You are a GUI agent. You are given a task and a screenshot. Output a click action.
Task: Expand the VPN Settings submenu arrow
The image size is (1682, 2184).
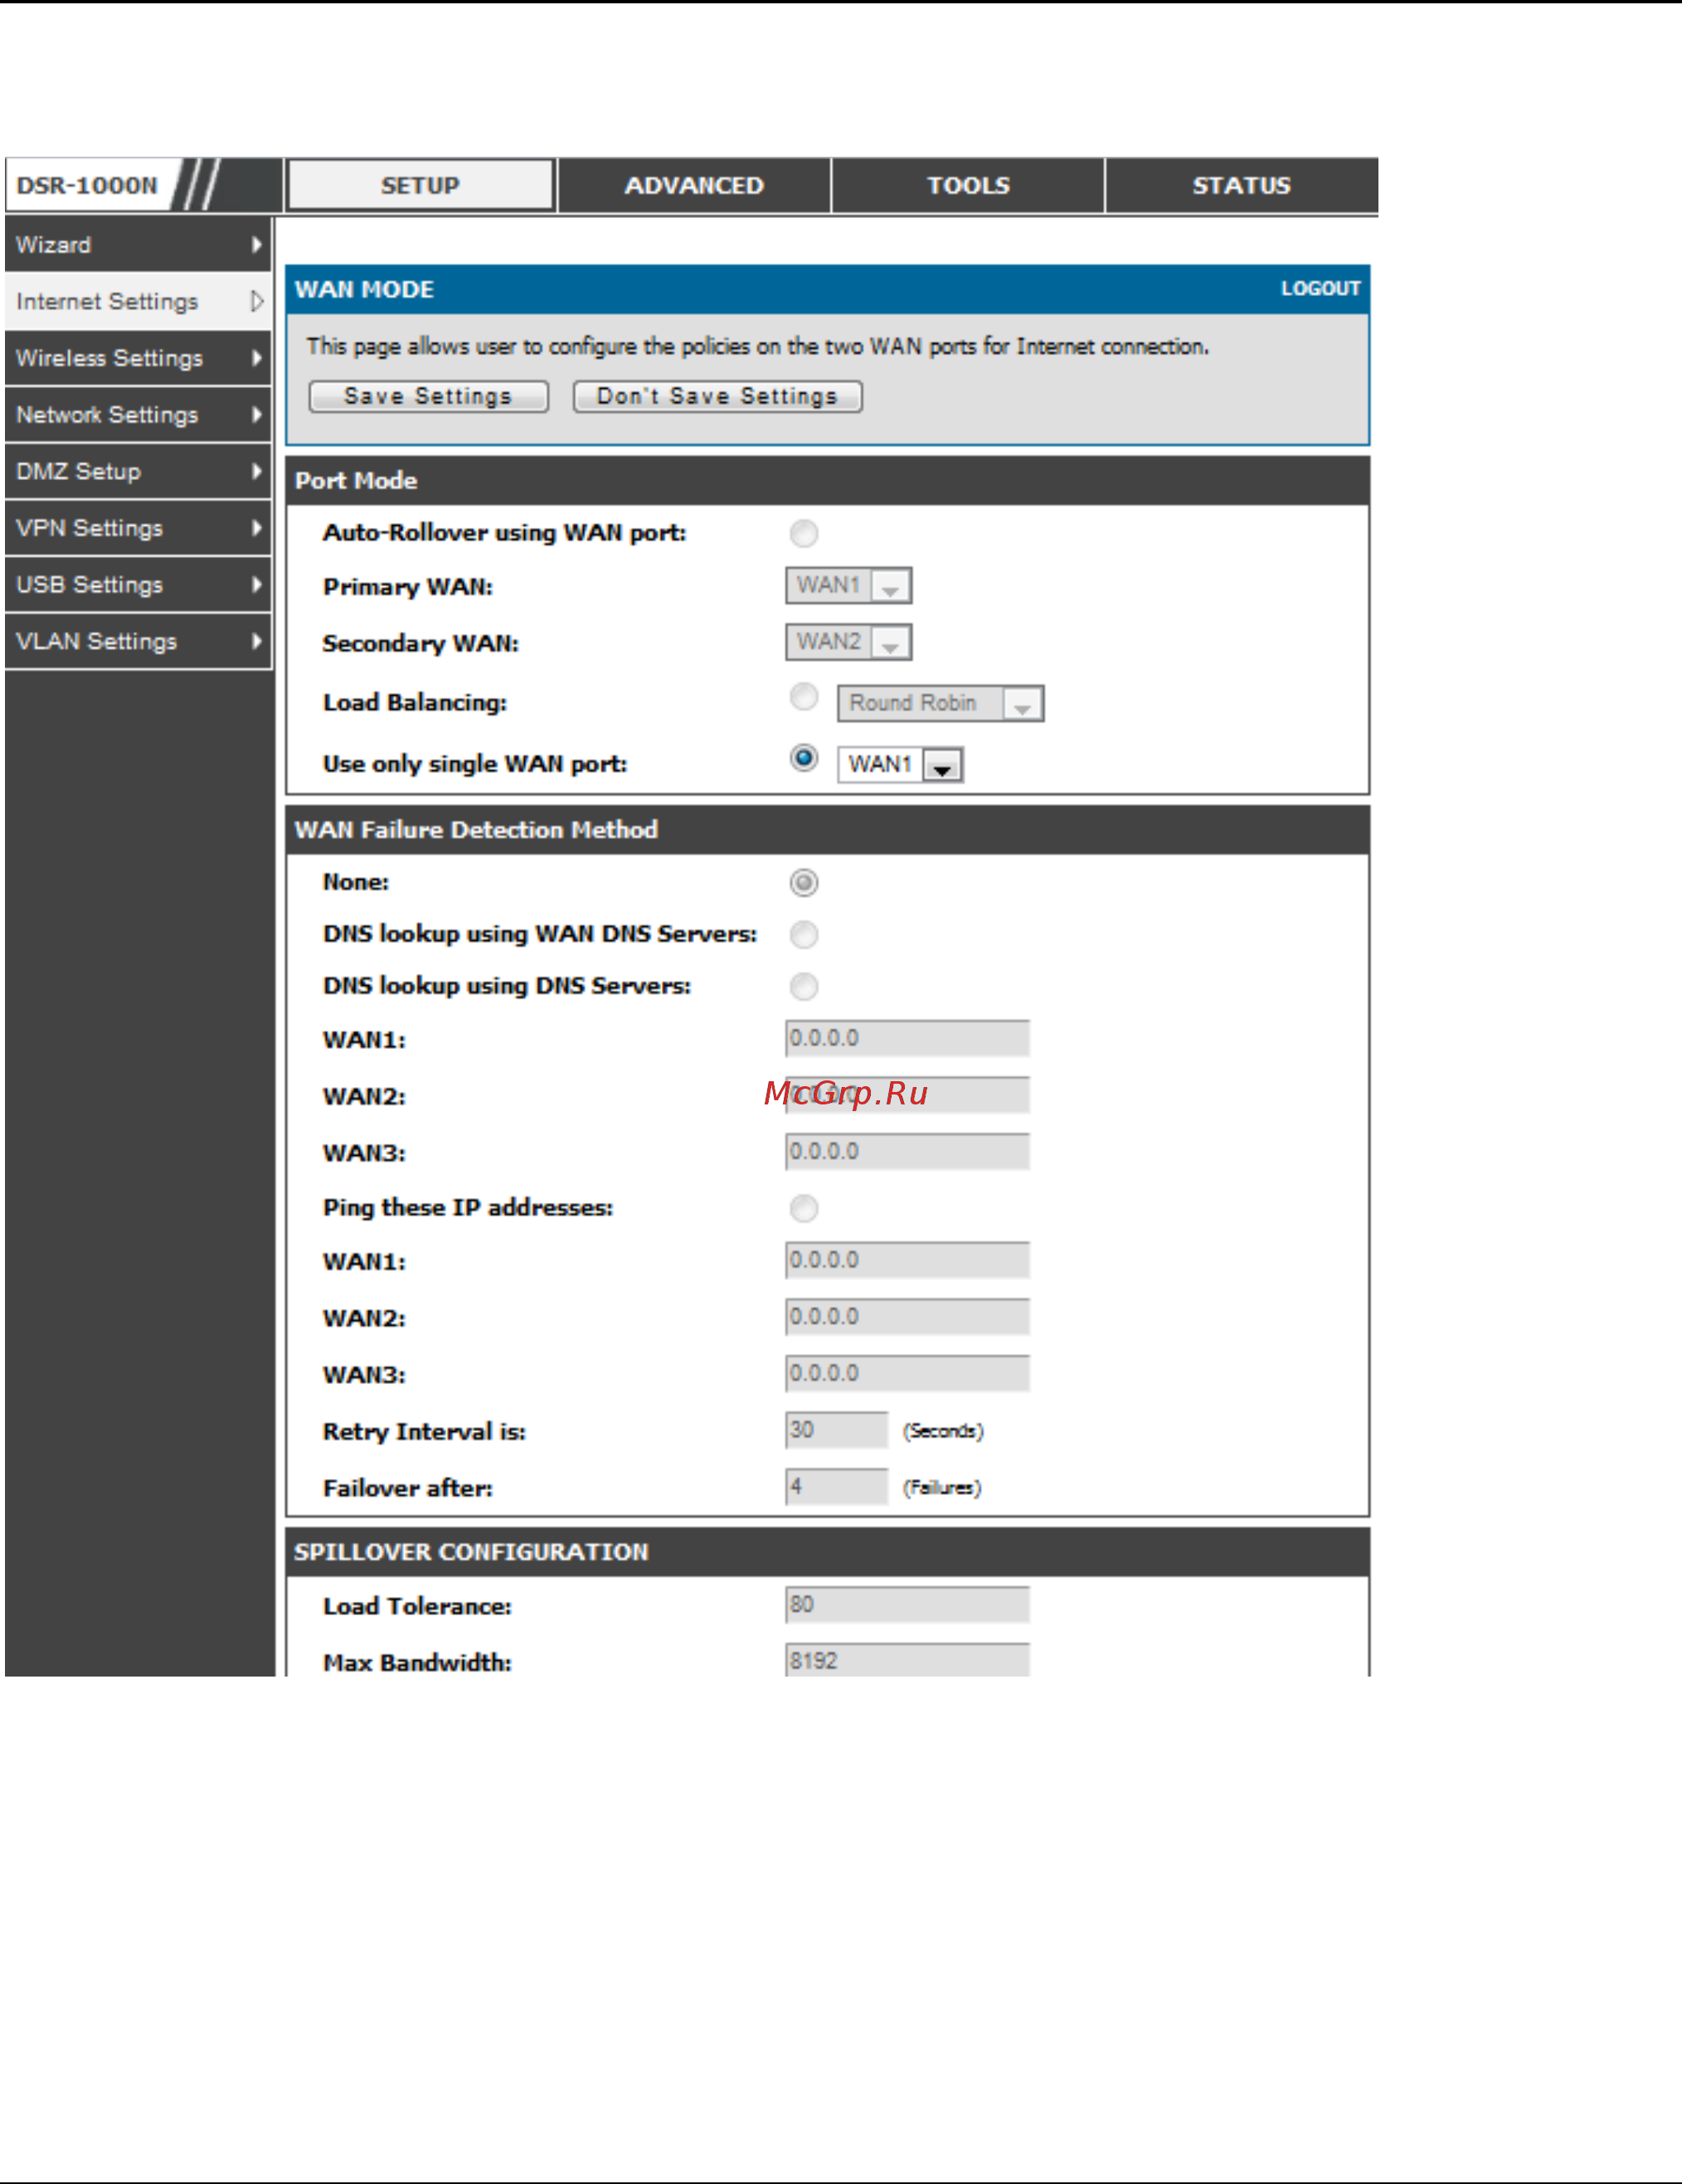[257, 528]
